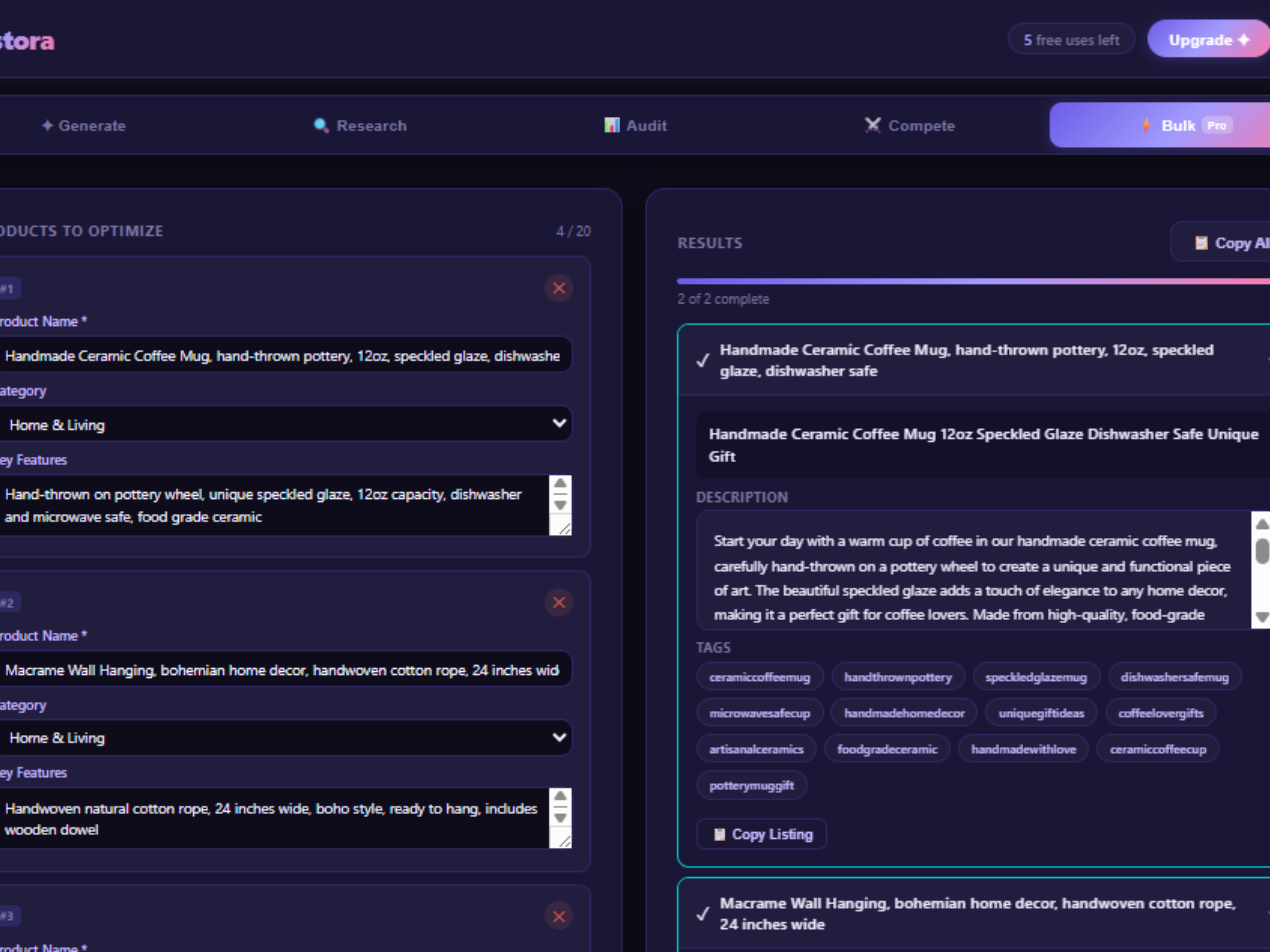This screenshot has height=952, width=1270.
Task: Select the handthrownpottery tag
Action: pyautogui.click(x=898, y=677)
